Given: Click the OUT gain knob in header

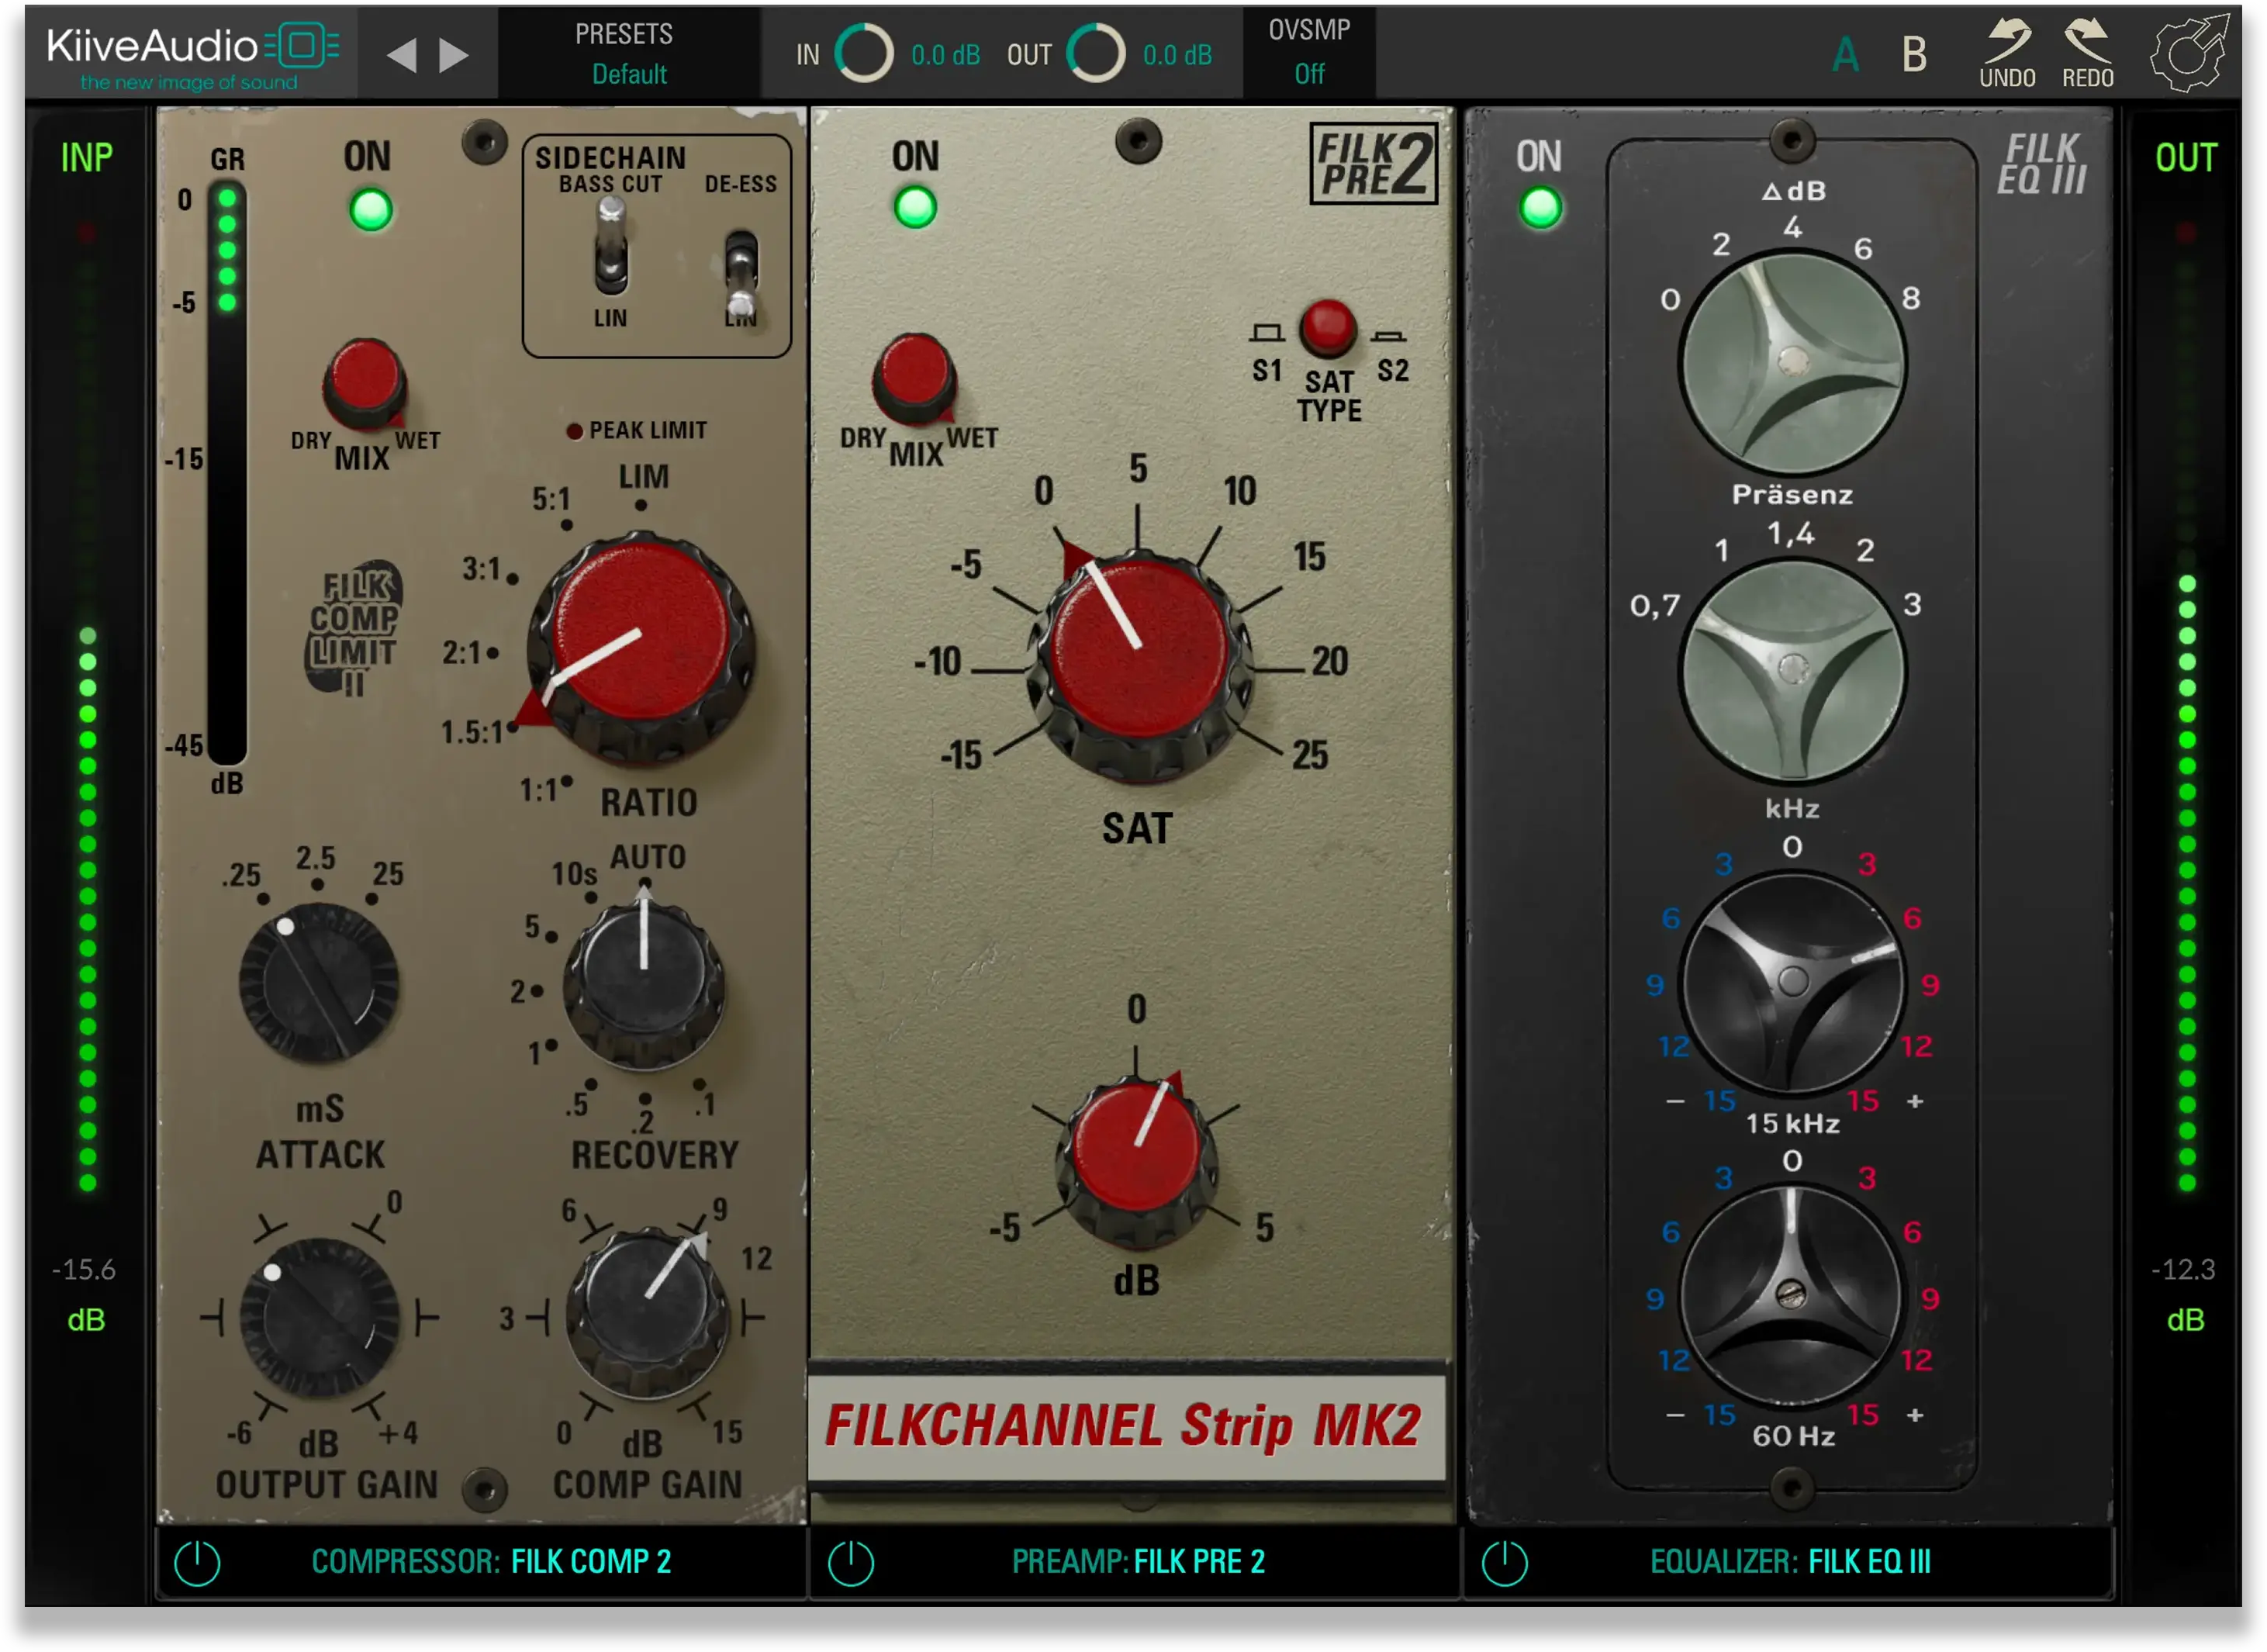Looking at the screenshot, I should pyautogui.click(x=1096, y=53).
